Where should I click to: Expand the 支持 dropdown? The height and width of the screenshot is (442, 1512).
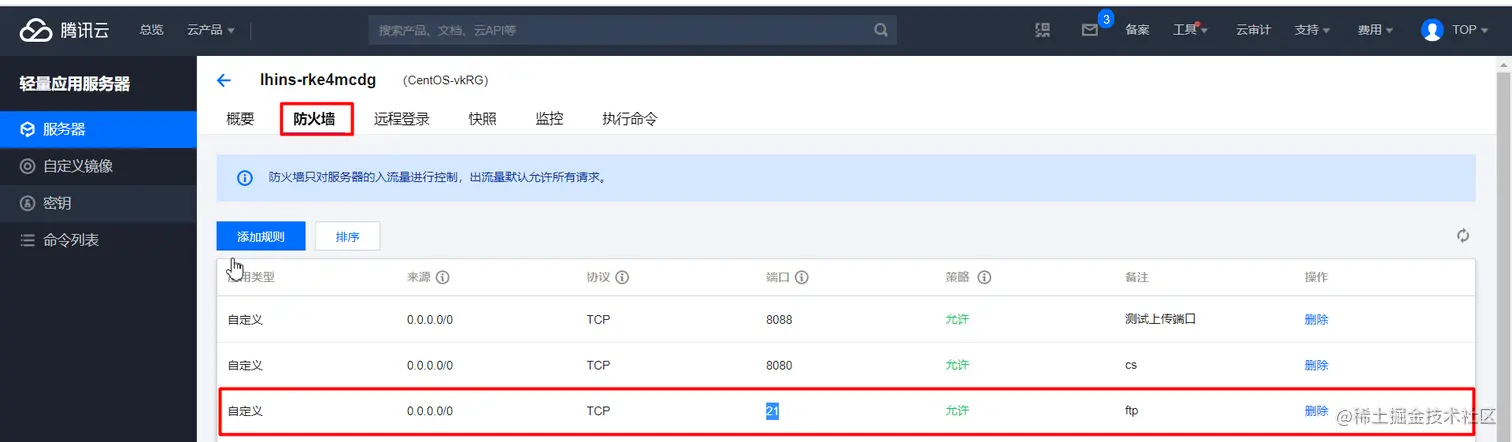(x=1312, y=30)
